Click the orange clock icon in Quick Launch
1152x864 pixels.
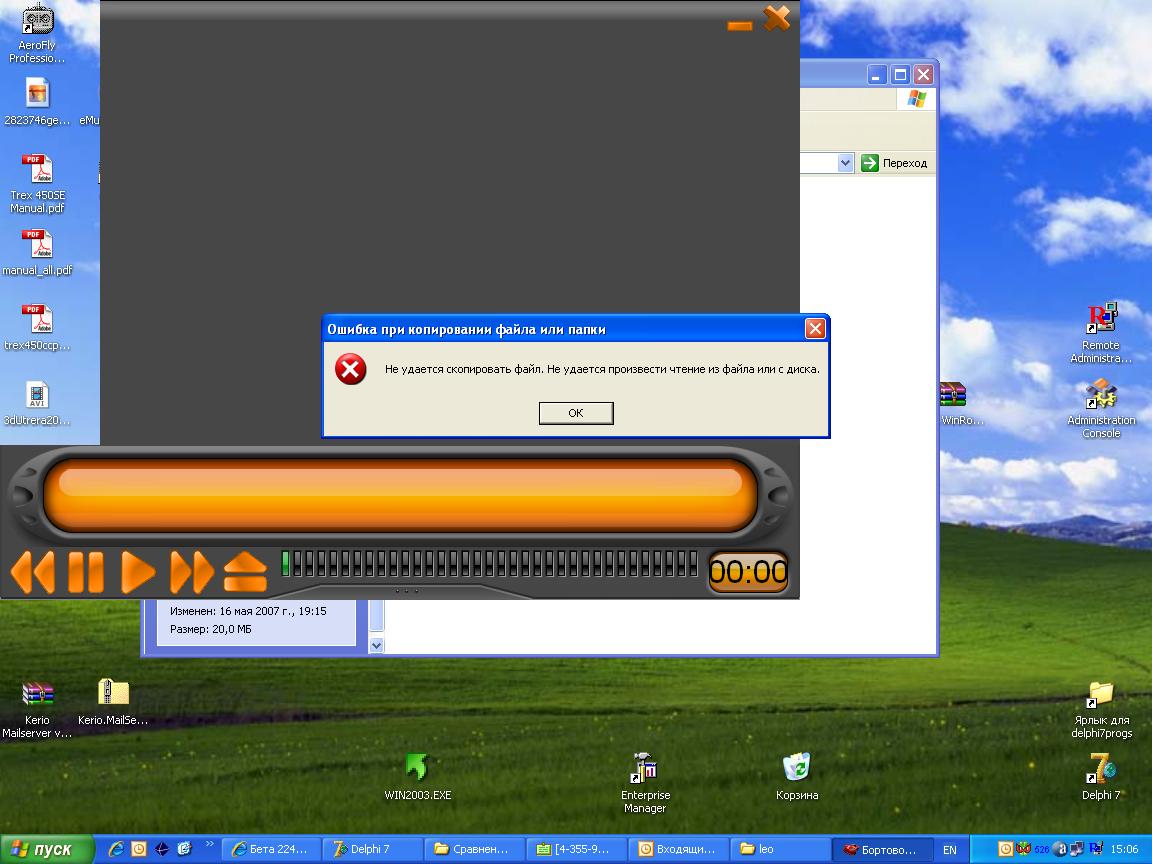pos(138,849)
